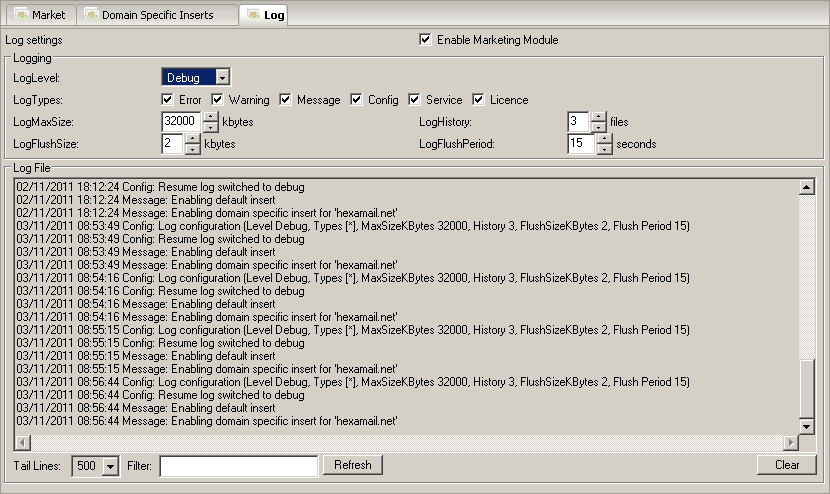
Task: Uncheck the Service log type
Action: point(415,100)
